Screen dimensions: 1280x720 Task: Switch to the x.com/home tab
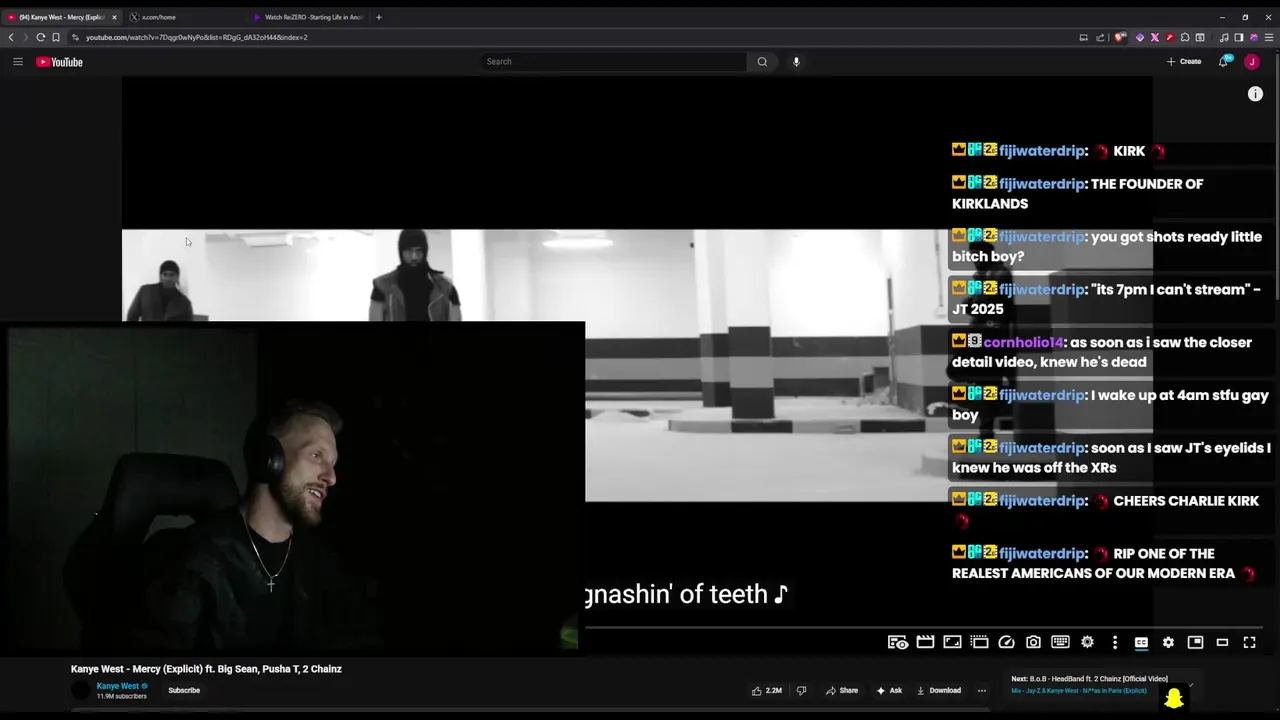185,17
